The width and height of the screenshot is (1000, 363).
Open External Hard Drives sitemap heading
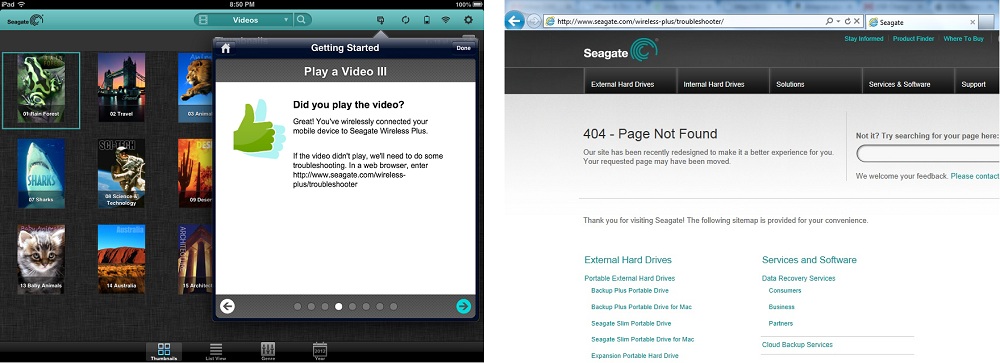(x=628, y=260)
